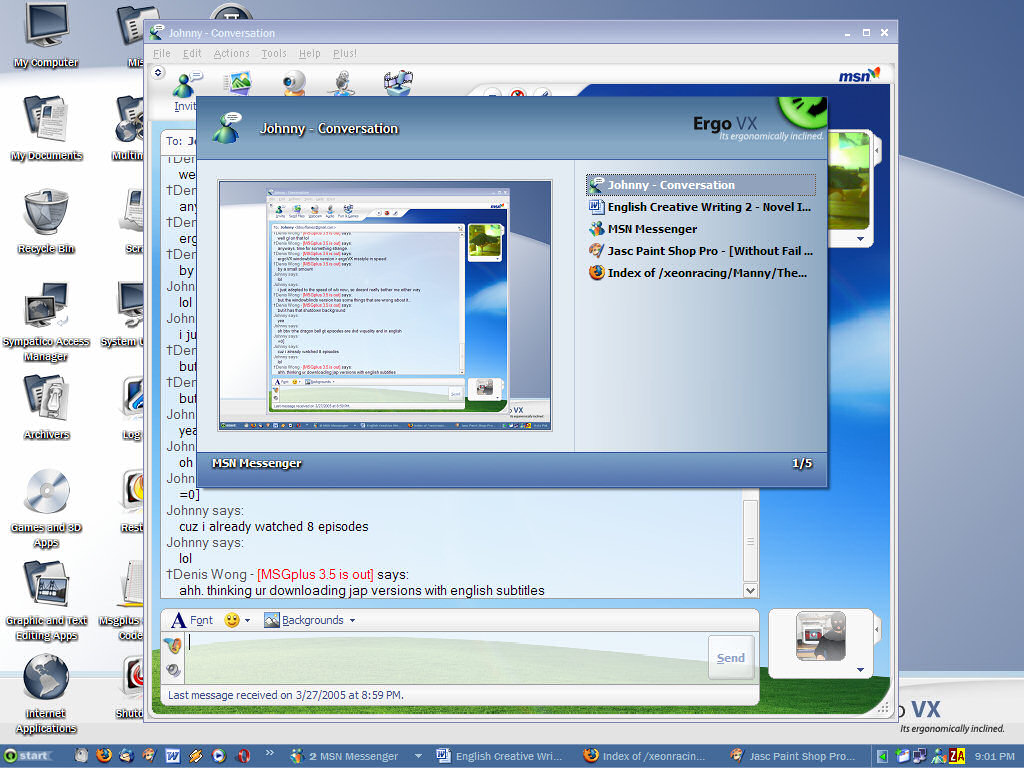Click the Webcam icon in conversation toolbar
Viewport: 1024px width, 768px height.
pyautogui.click(x=294, y=82)
